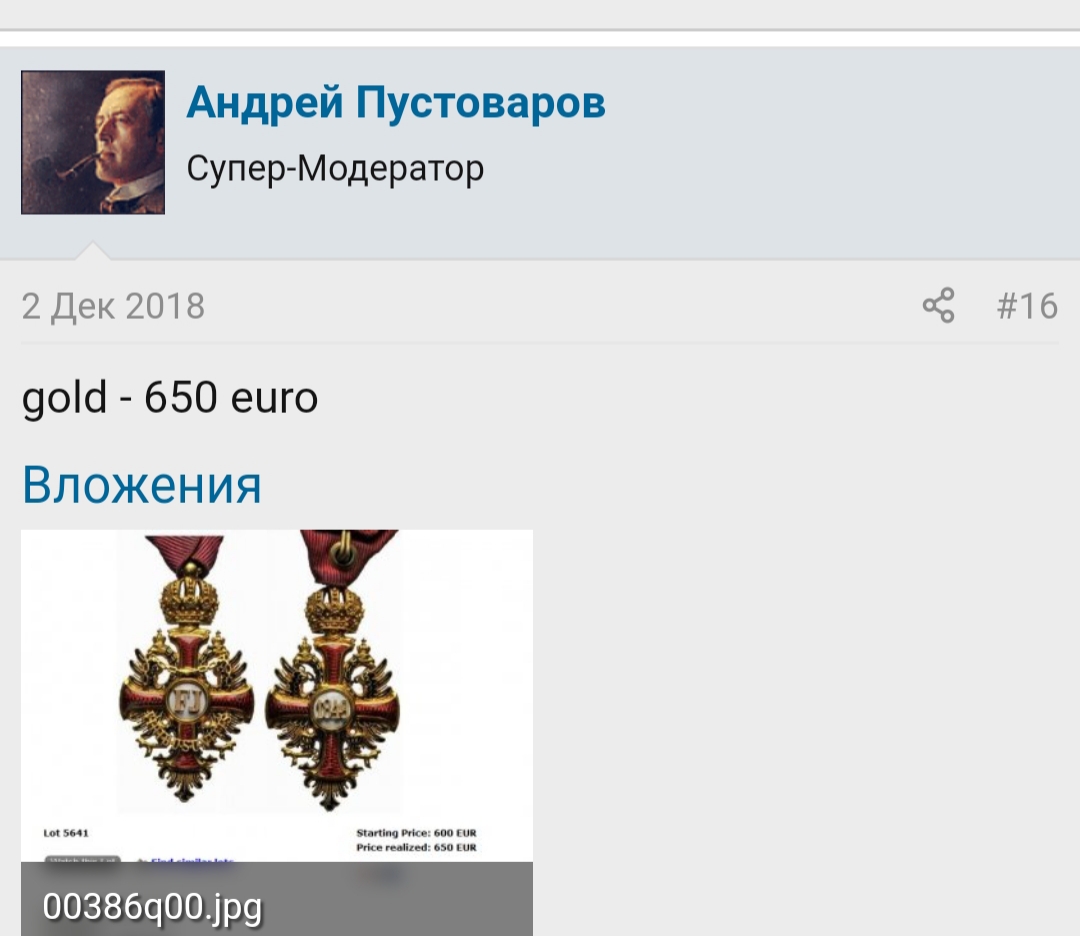Click Price realized: 650 EUR text
Screen dimensions: 1080x936
416,847
